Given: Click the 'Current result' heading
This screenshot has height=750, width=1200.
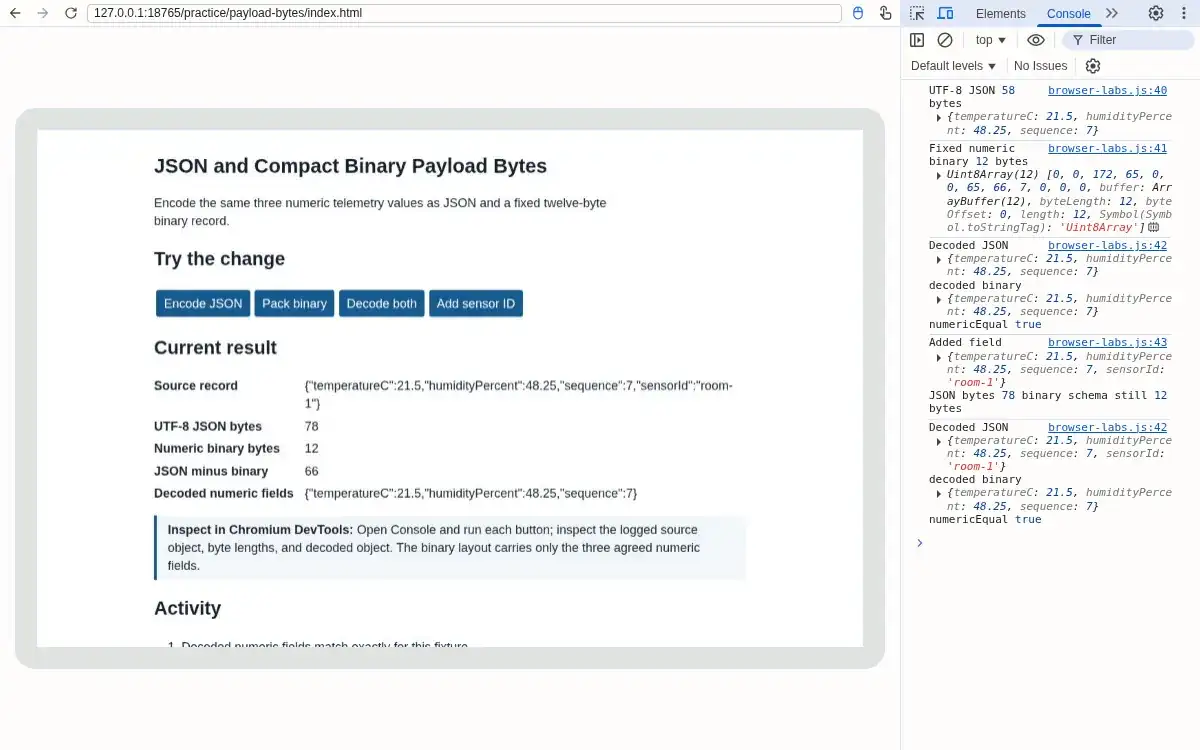Looking at the screenshot, I should [x=215, y=348].
